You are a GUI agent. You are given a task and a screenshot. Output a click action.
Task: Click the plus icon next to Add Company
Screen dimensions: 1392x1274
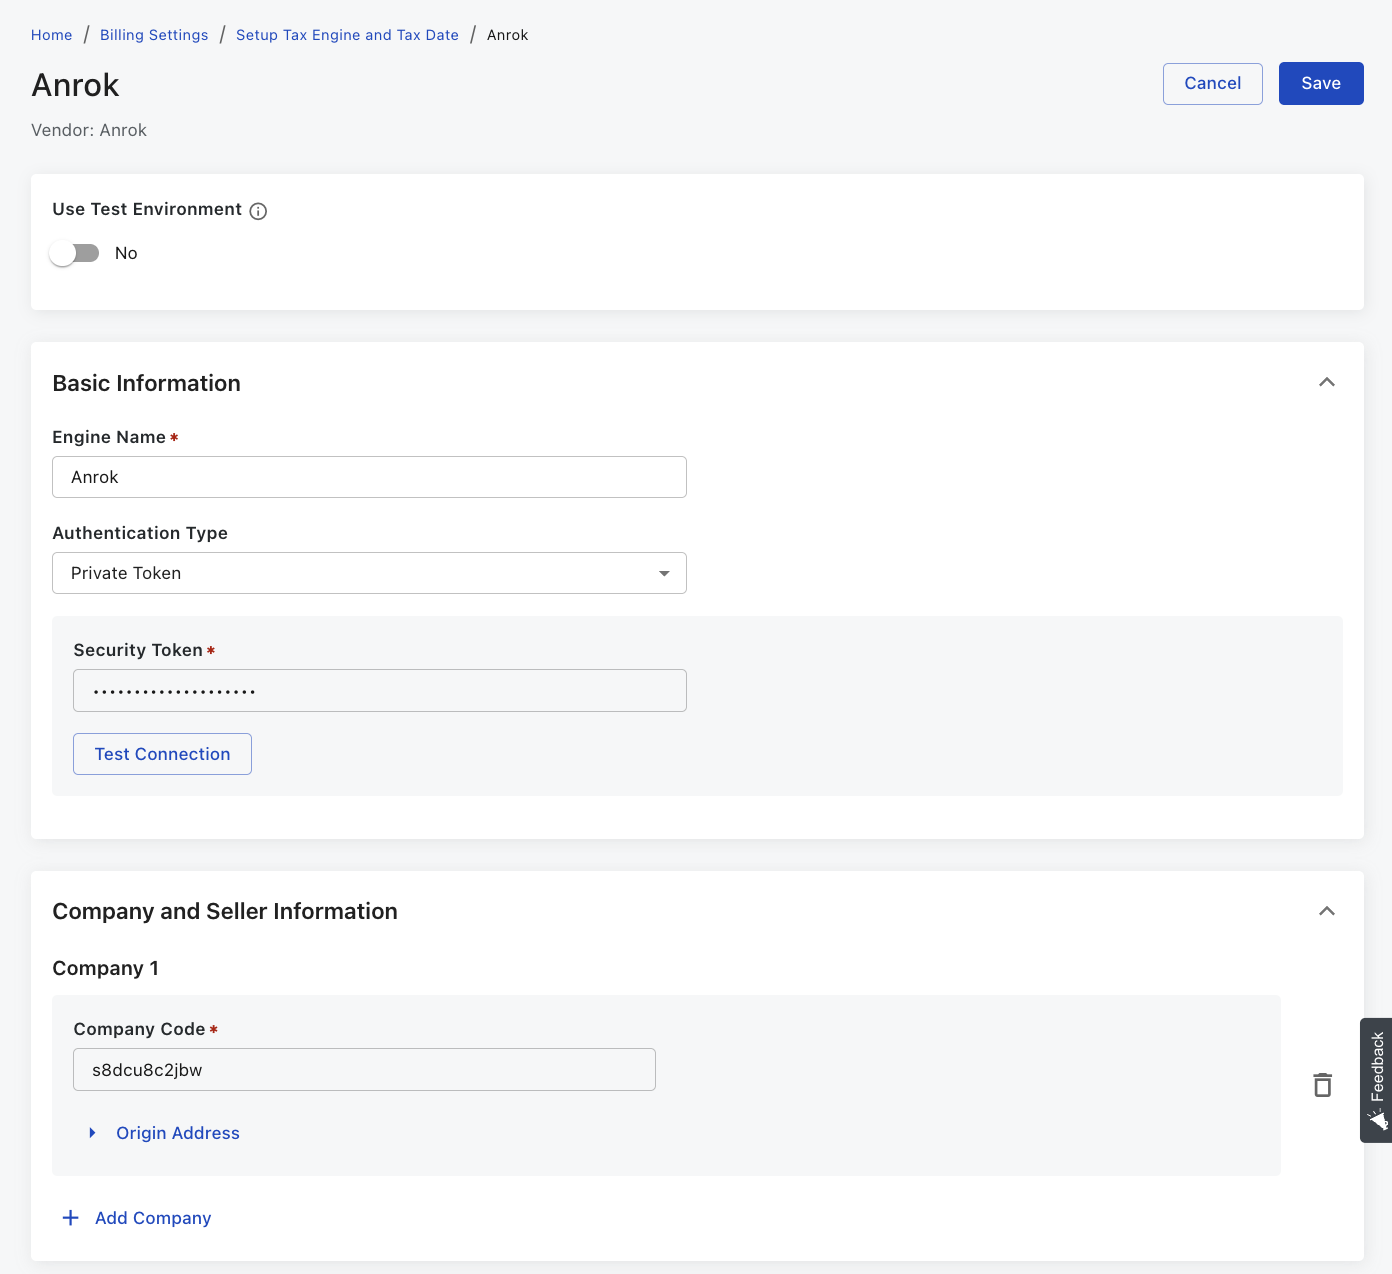pyautogui.click(x=71, y=1218)
